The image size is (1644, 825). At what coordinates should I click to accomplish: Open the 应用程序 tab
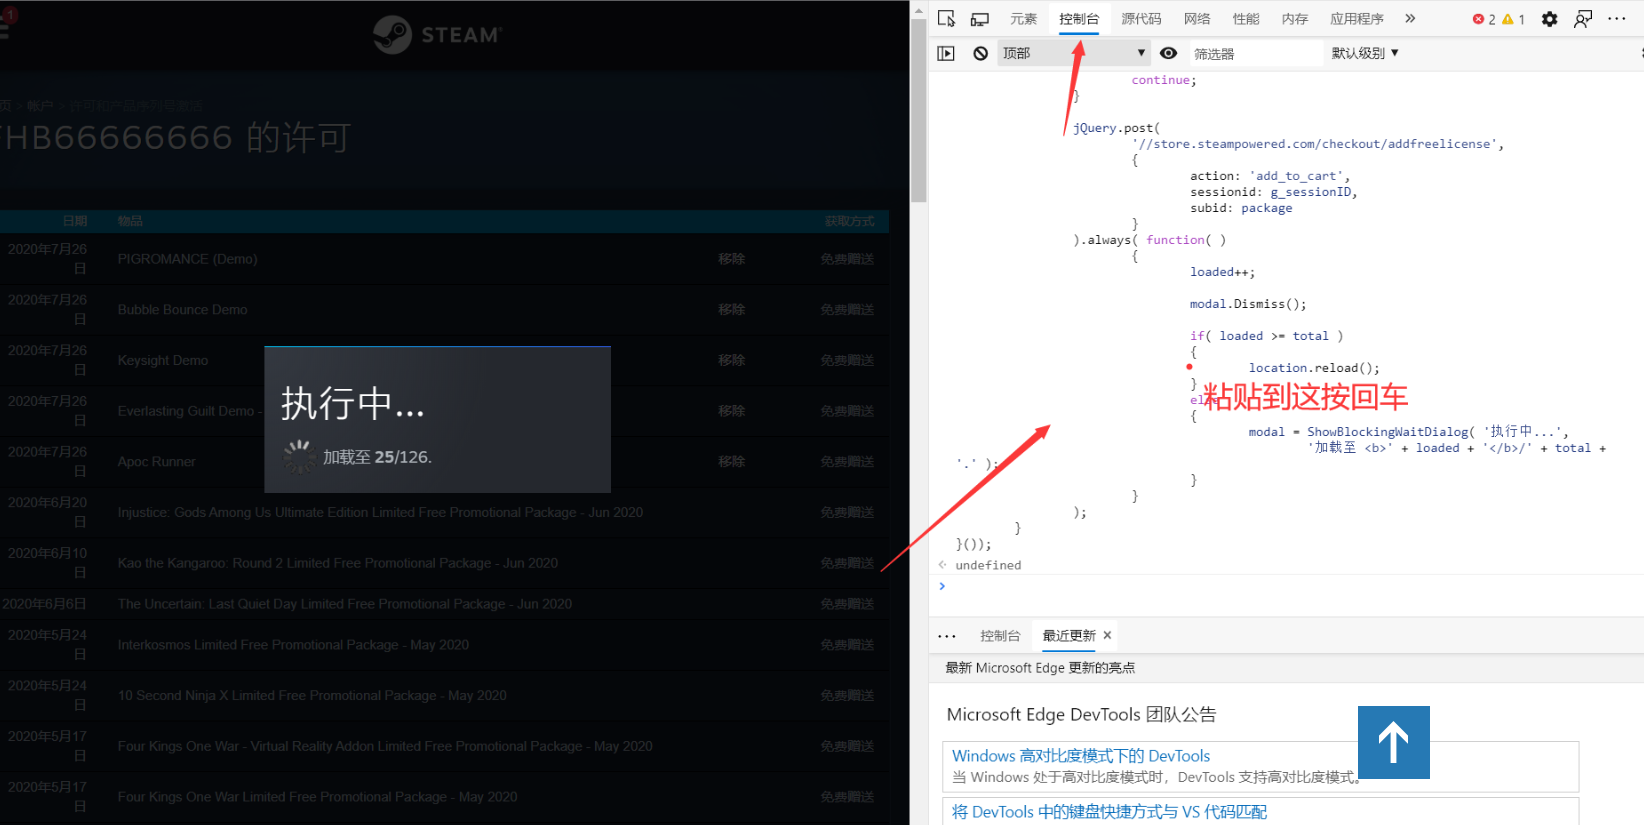[1357, 19]
